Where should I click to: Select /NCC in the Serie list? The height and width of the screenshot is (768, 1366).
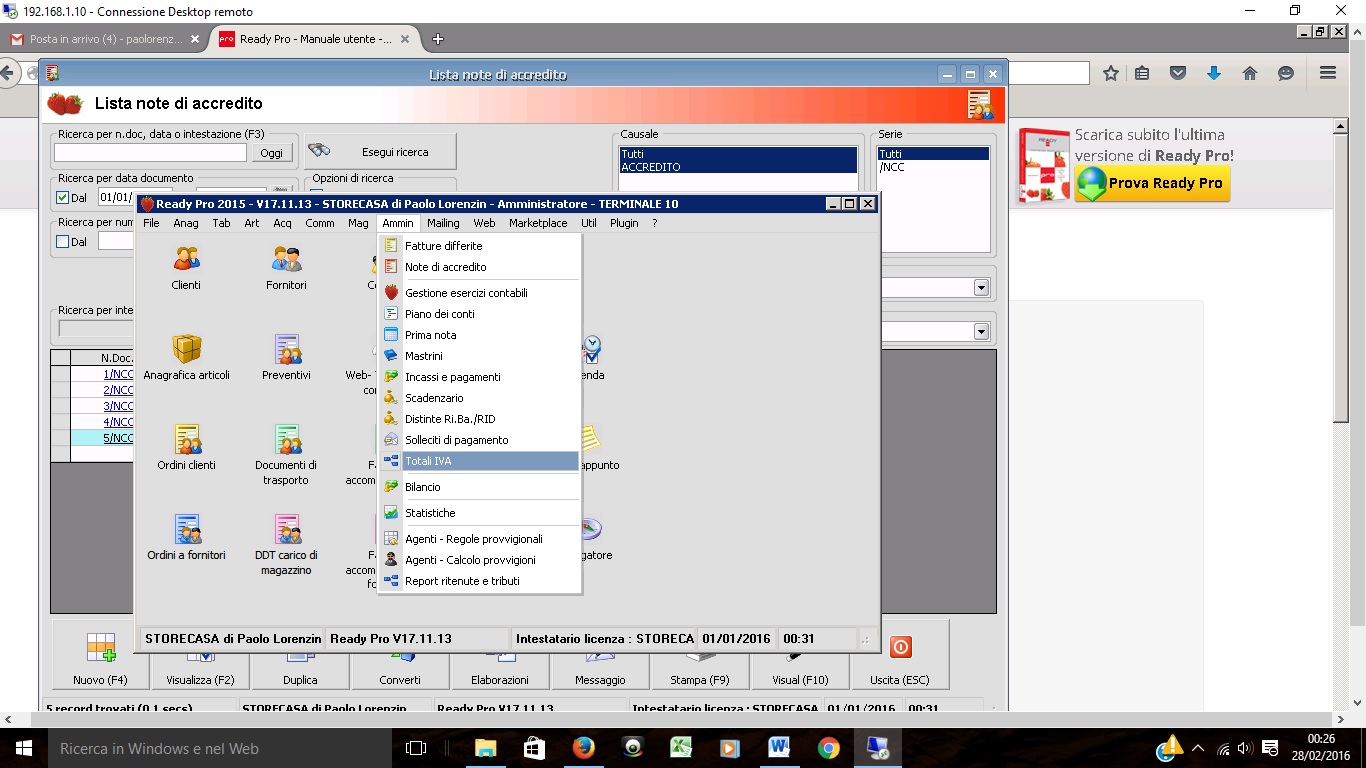pos(933,167)
